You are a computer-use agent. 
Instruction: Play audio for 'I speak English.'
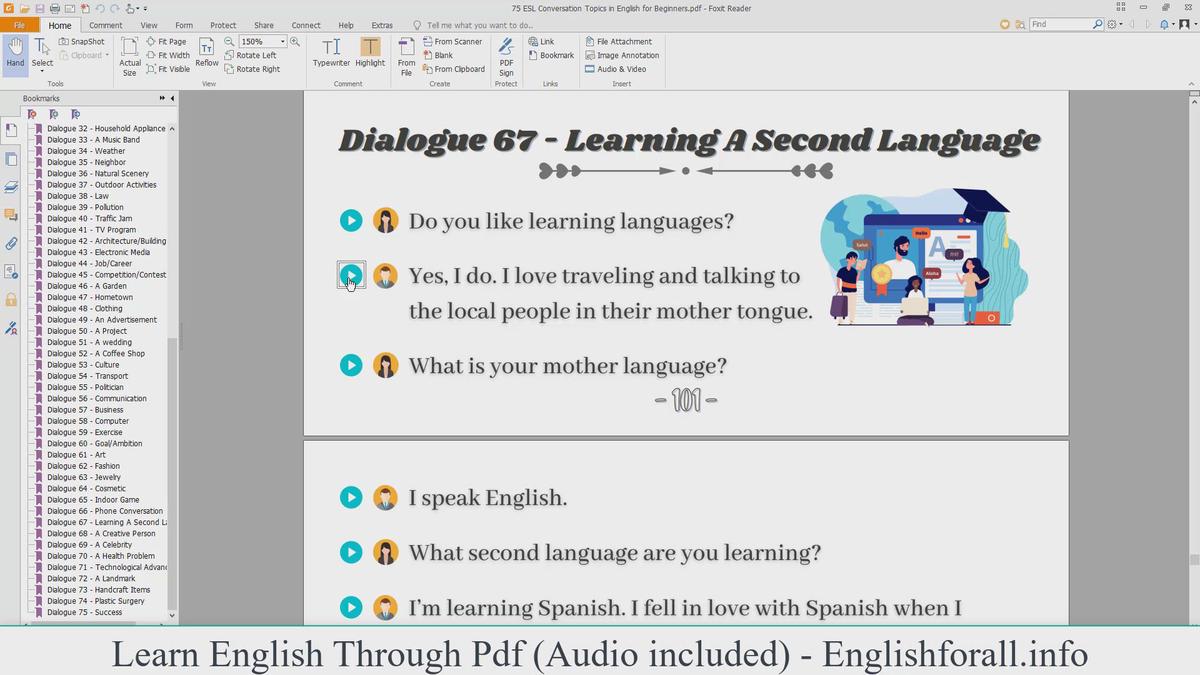point(351,497)
